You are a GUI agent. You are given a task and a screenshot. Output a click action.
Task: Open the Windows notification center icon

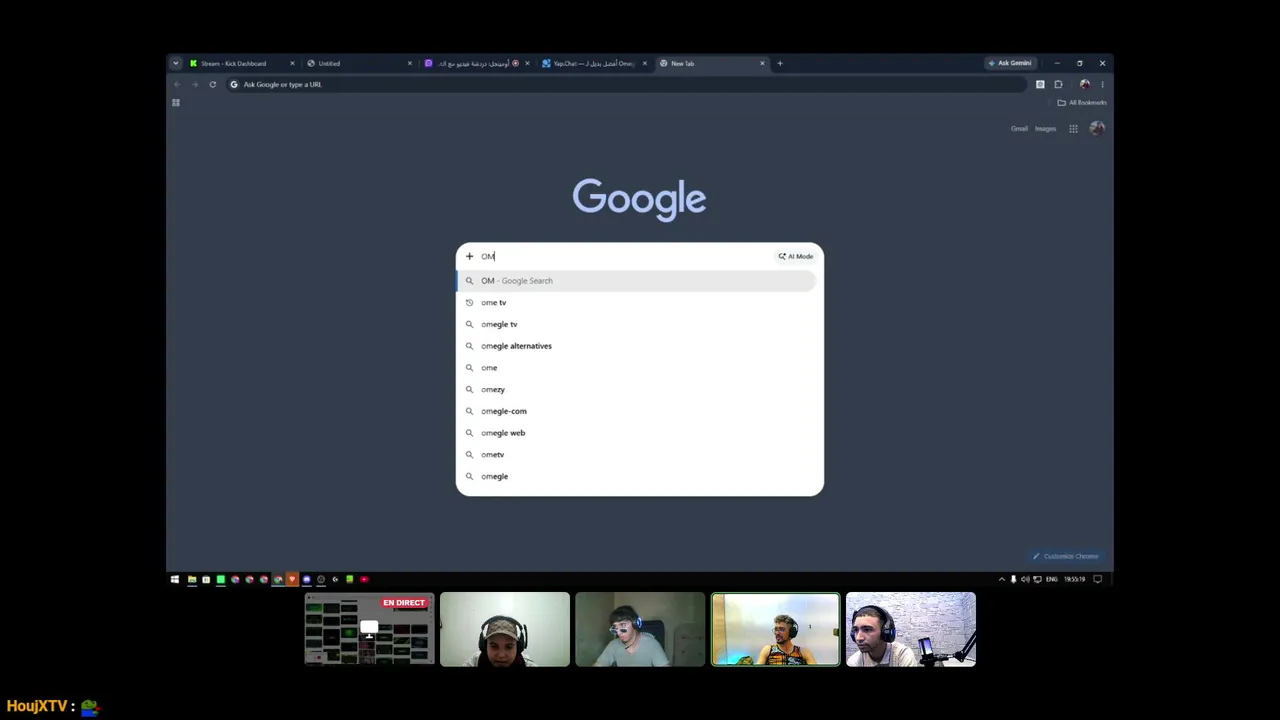pos(1097,579)
